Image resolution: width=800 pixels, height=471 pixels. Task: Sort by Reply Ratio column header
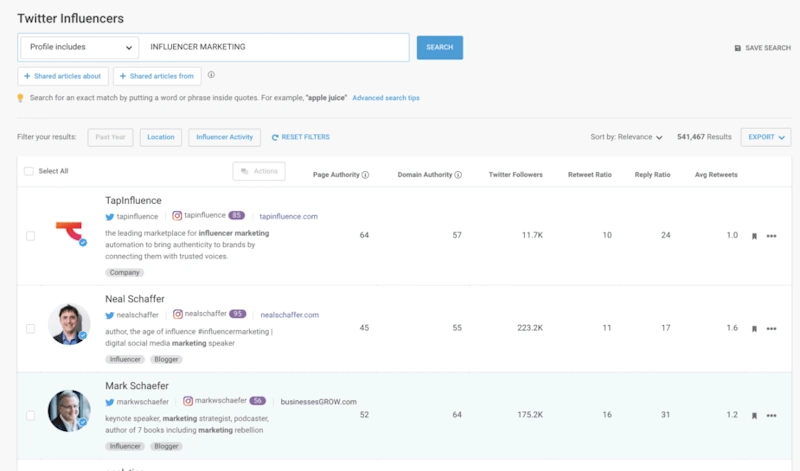652,175
